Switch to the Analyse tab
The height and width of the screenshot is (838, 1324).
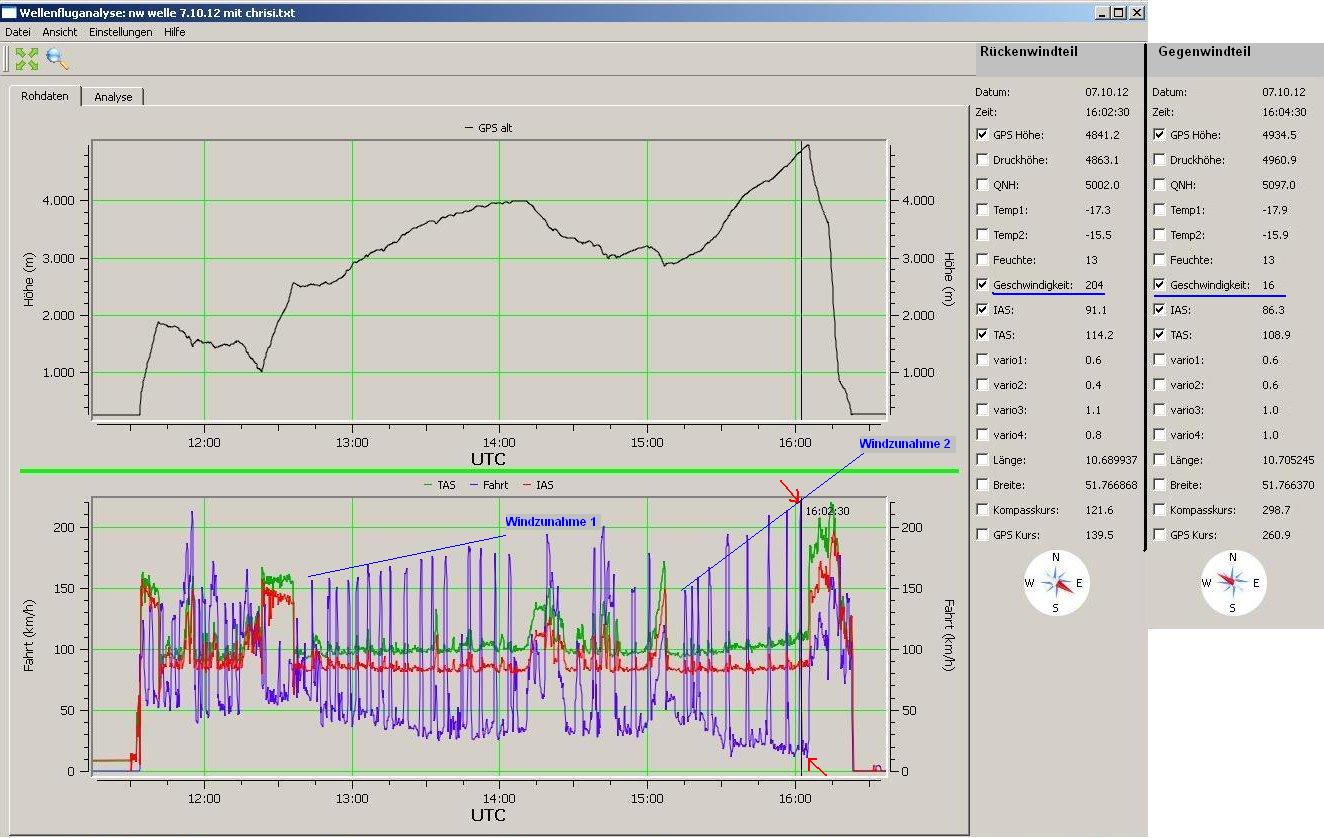[x=113, y=97]
